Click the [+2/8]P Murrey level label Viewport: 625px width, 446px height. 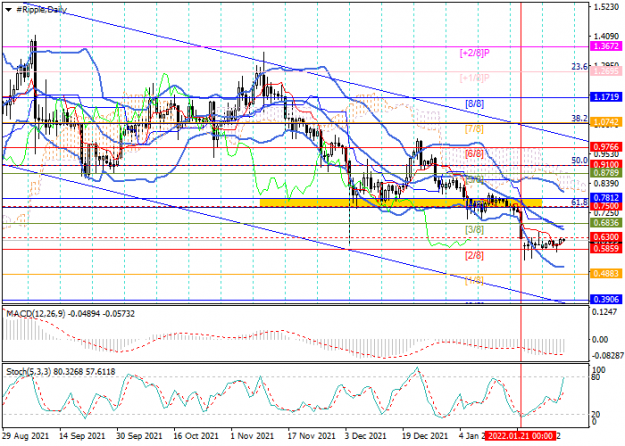474,53
